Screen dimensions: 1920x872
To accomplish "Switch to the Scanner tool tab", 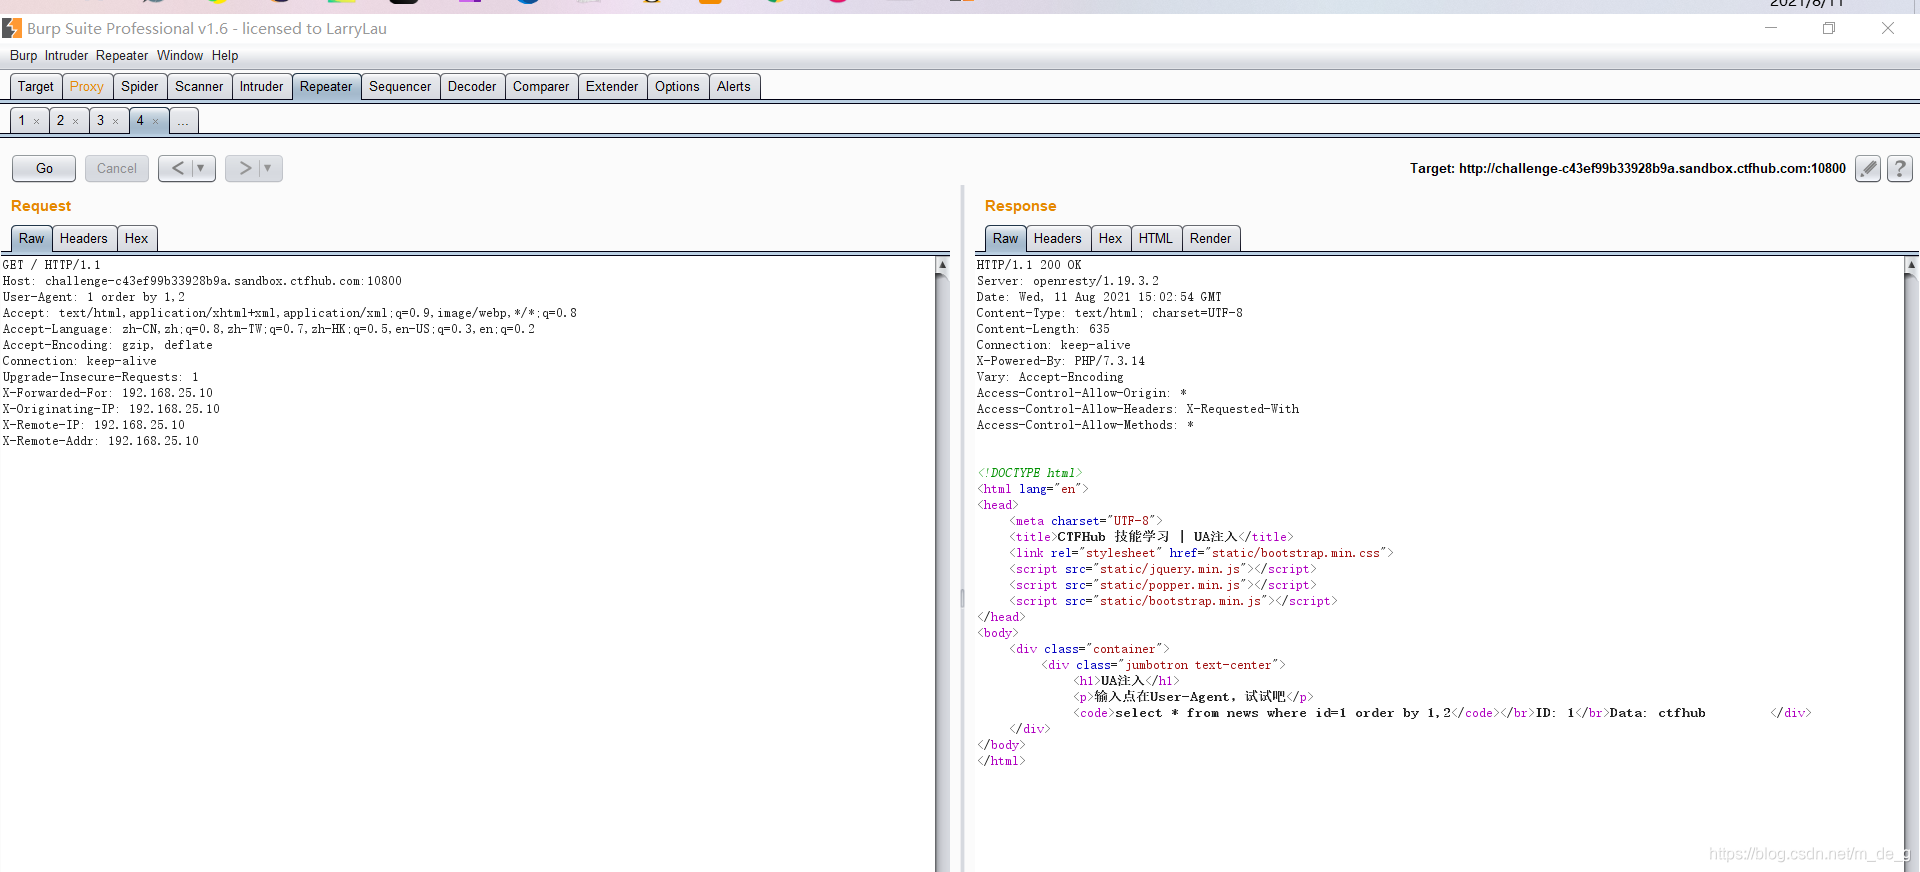I will click(x=199, y=87).
